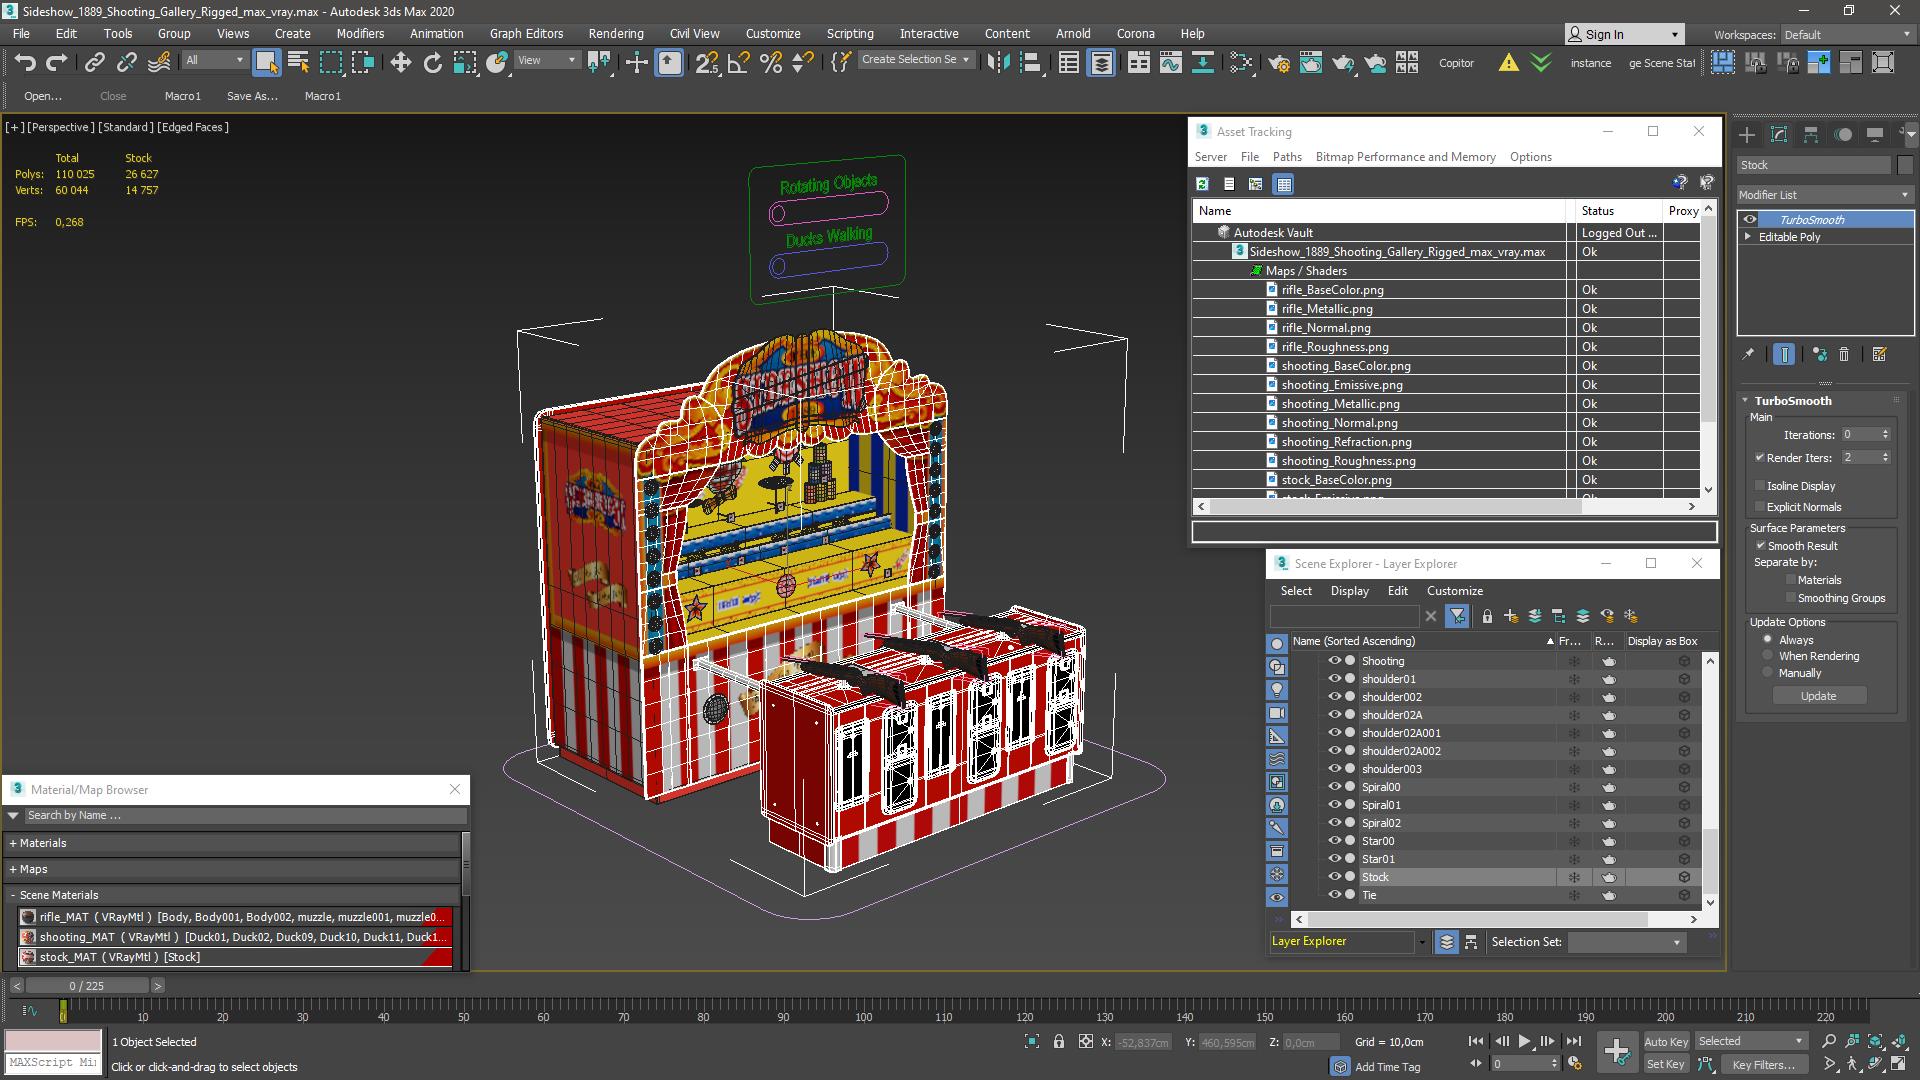Open Paths menu in Asset Tracking

pyautogui.click(x=1287, y=157)
